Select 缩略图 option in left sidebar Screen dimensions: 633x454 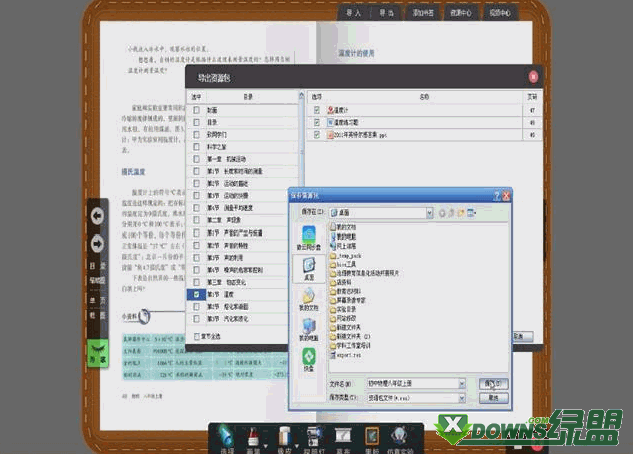pos(97,280)
